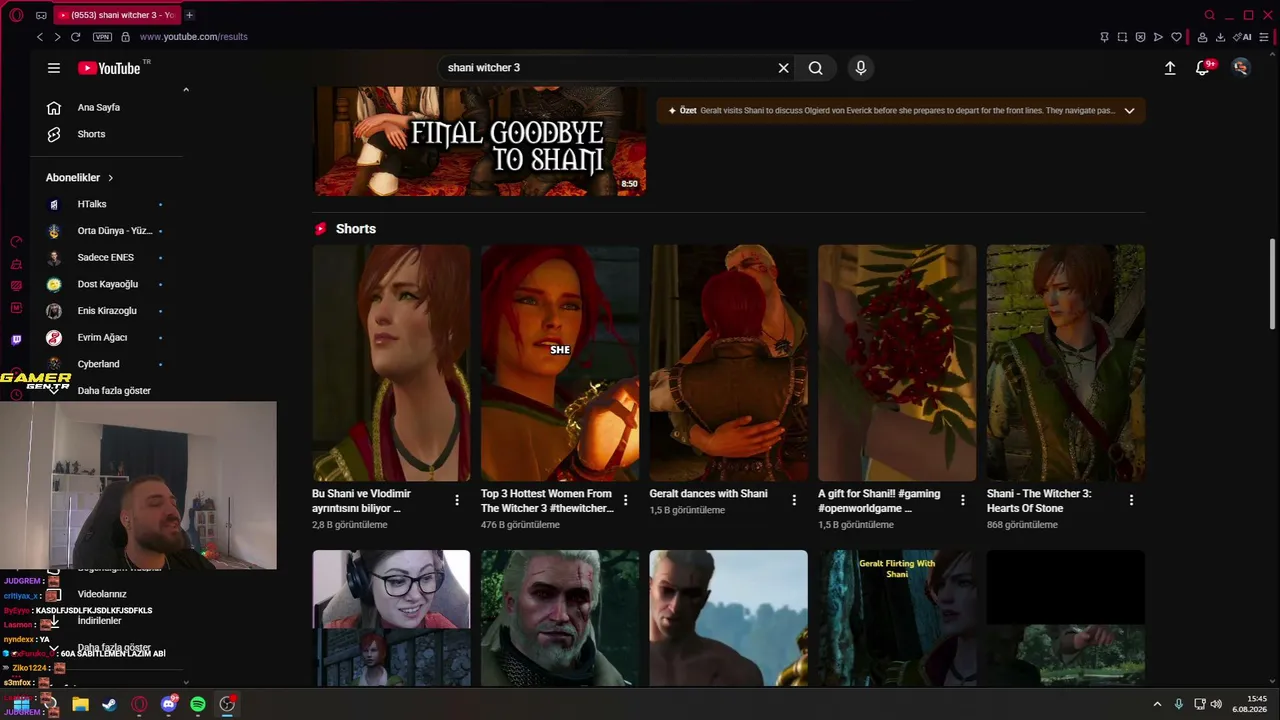Open the YouTube guide hamburger menu

[x=54, y=68]
